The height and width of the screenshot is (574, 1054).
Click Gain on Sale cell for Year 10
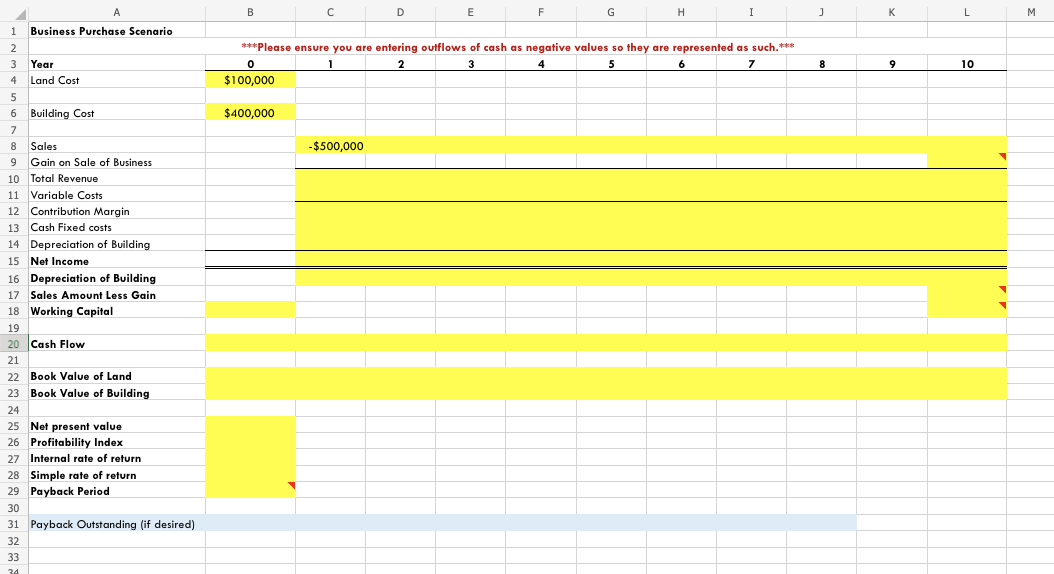click(967, 162)
